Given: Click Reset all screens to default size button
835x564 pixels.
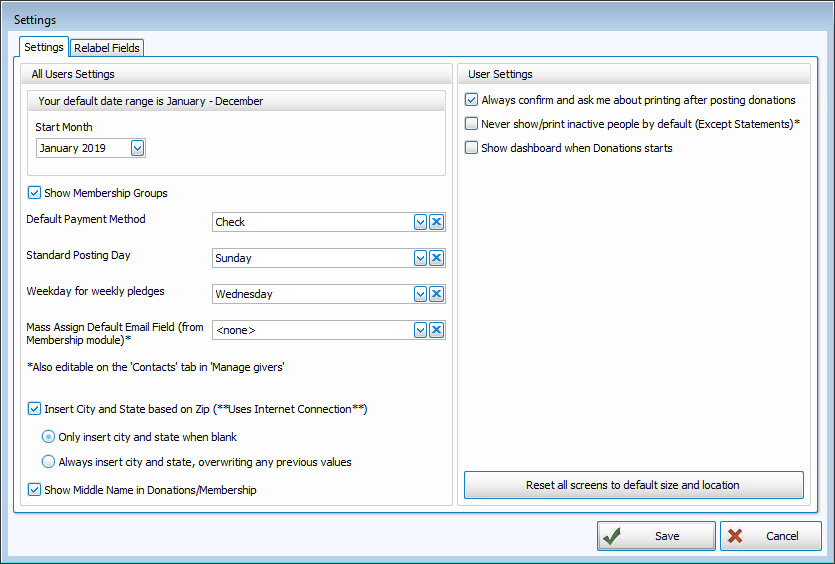Looking at the screenshot, I should [633, 485].
